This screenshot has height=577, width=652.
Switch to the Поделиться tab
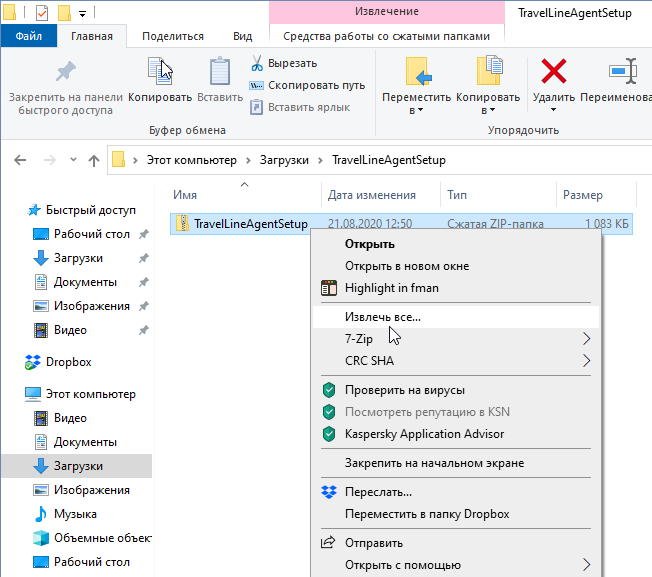coord(173,37)
